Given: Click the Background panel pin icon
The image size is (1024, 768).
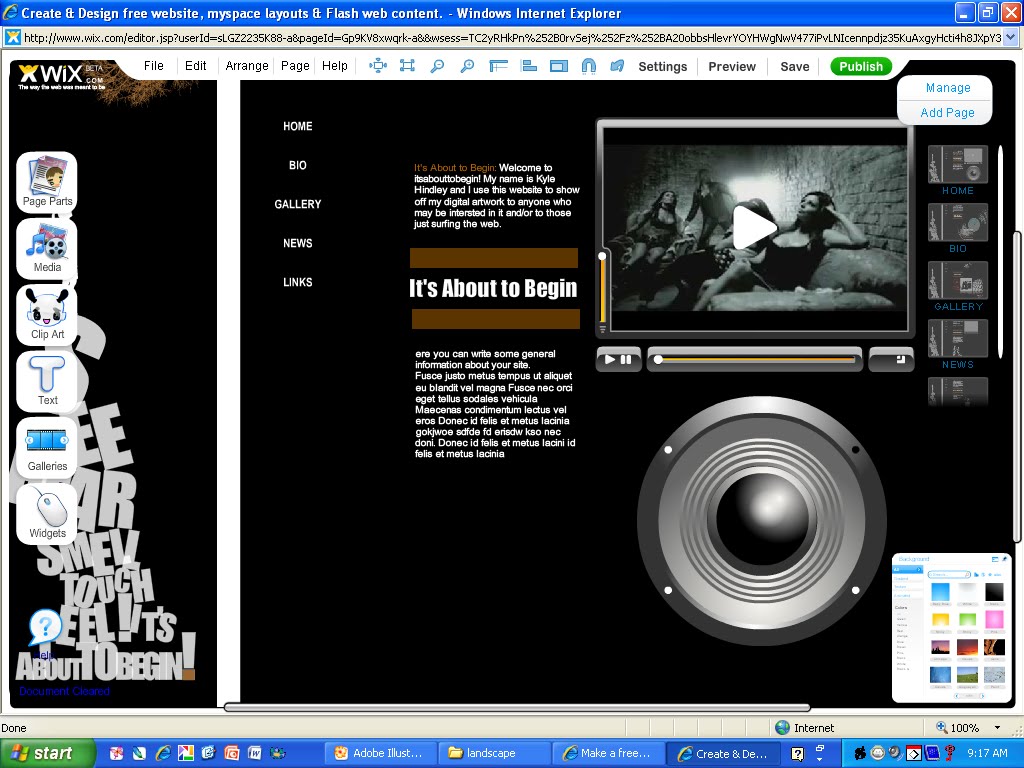Looking at the screenshot, I should 1004,560.
